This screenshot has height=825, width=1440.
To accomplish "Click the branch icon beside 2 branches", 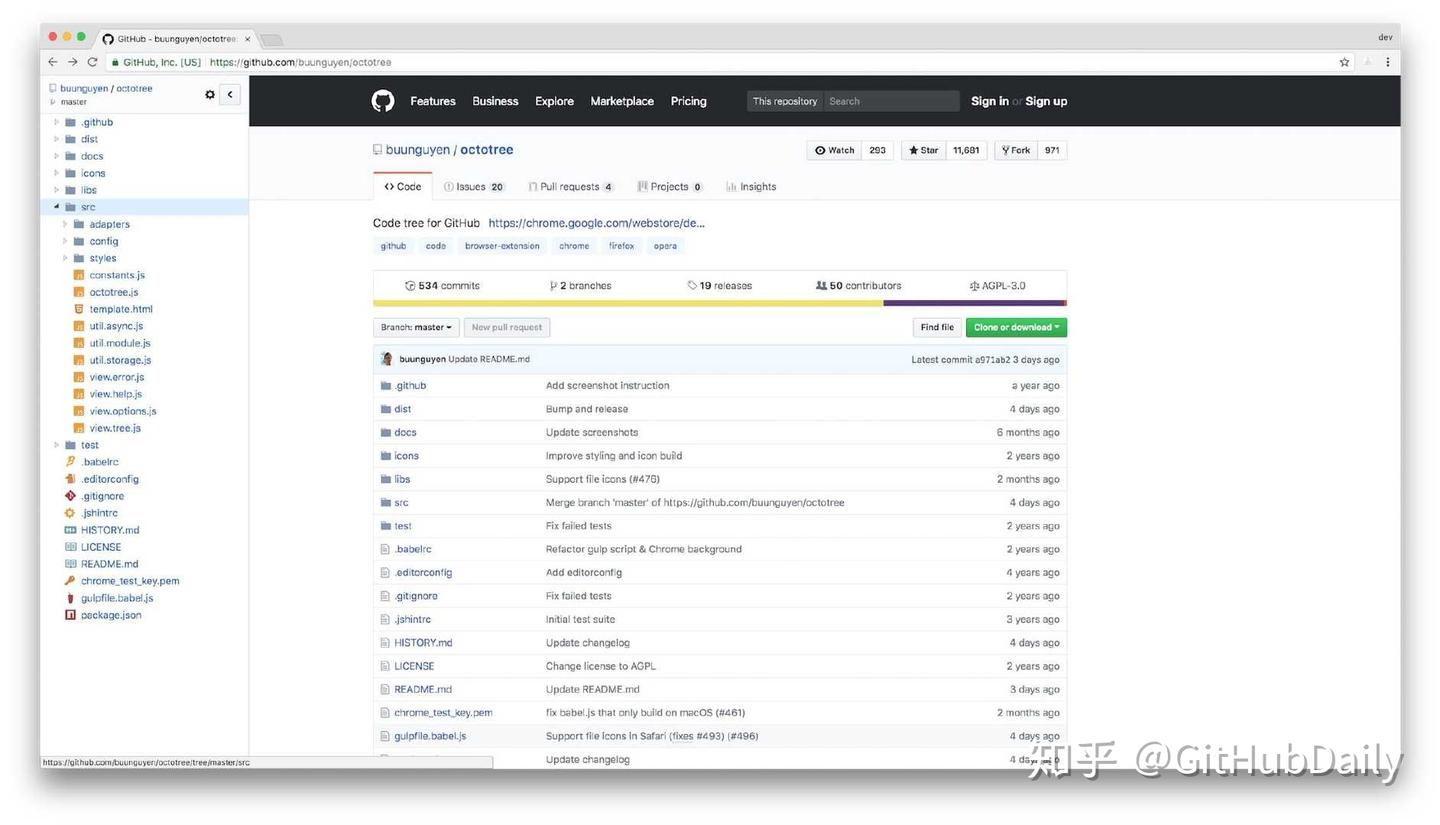I will tap(552, 285).
